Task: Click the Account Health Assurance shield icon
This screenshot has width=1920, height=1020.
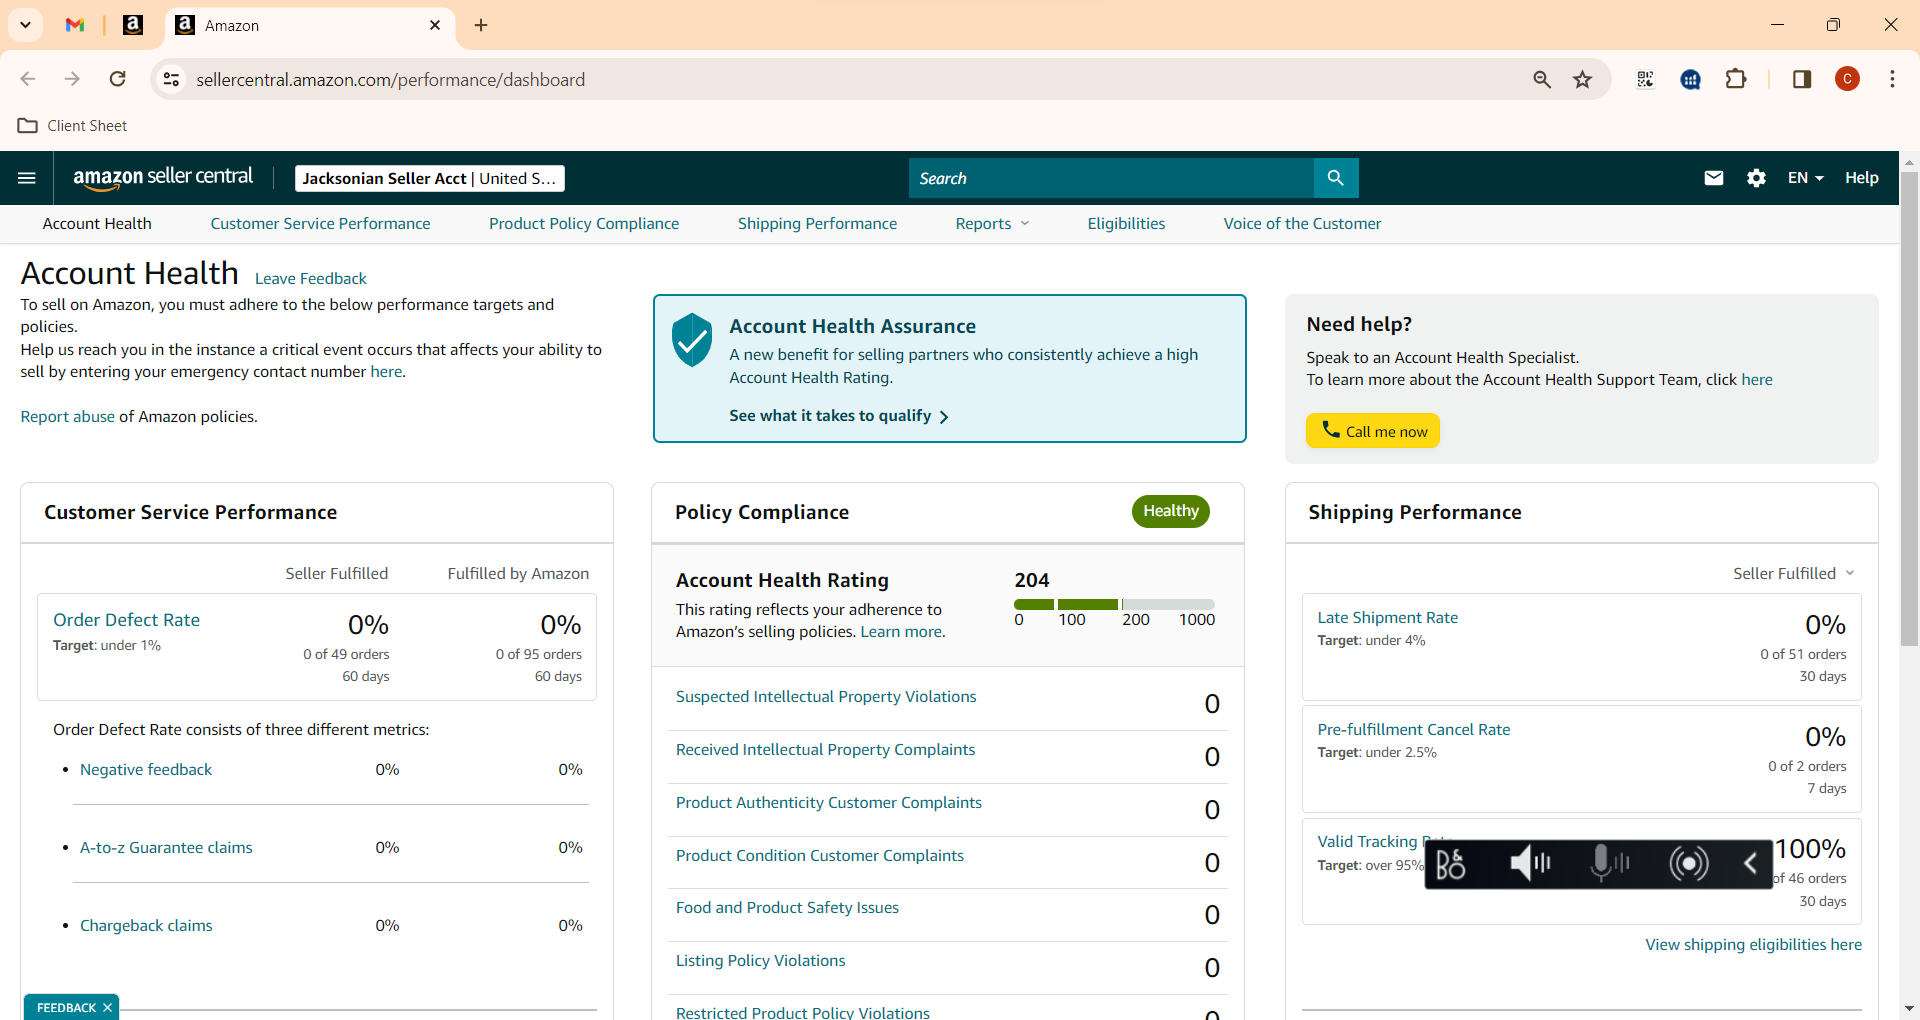Action: (x=692, y=340)
